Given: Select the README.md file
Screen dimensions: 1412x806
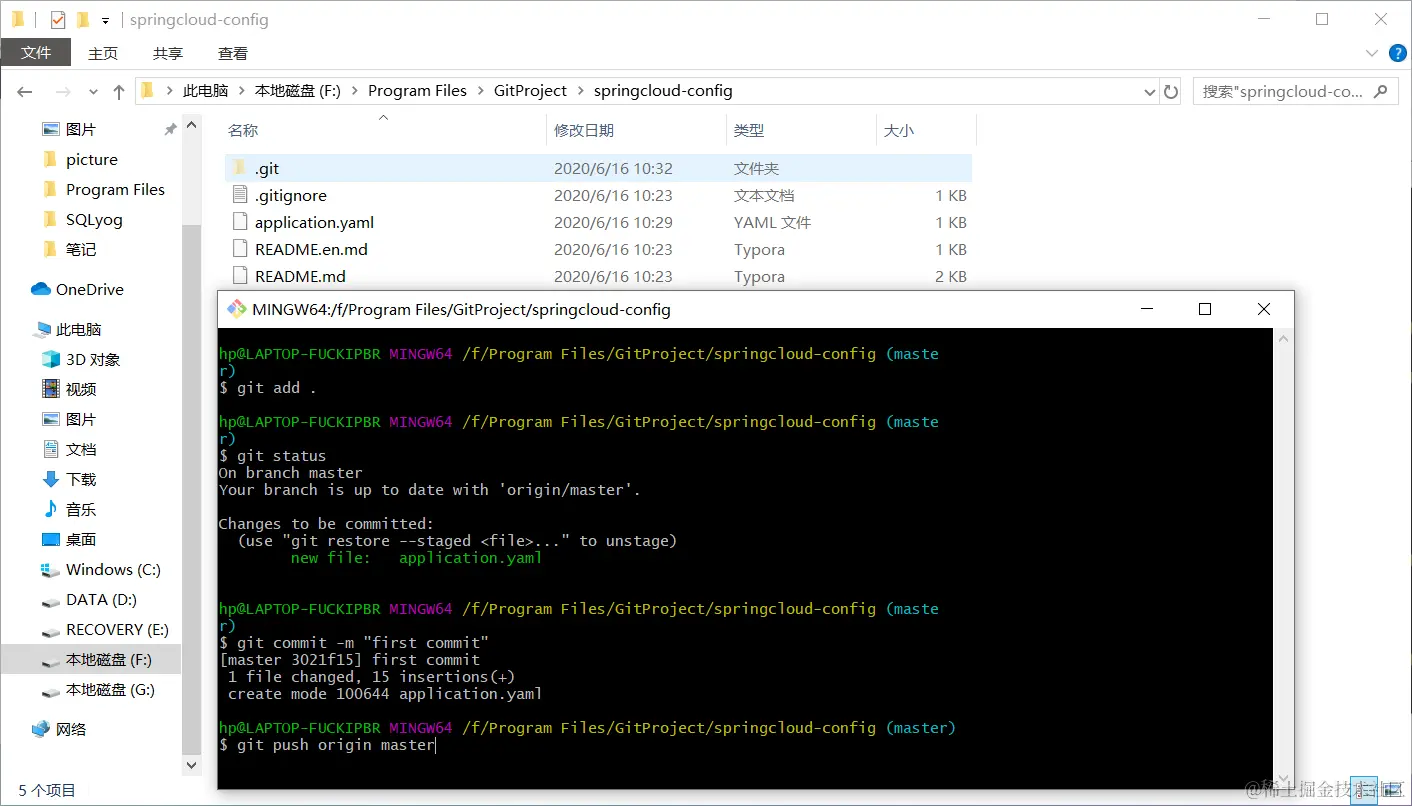Looking at the screenshot, I should 598,276.
